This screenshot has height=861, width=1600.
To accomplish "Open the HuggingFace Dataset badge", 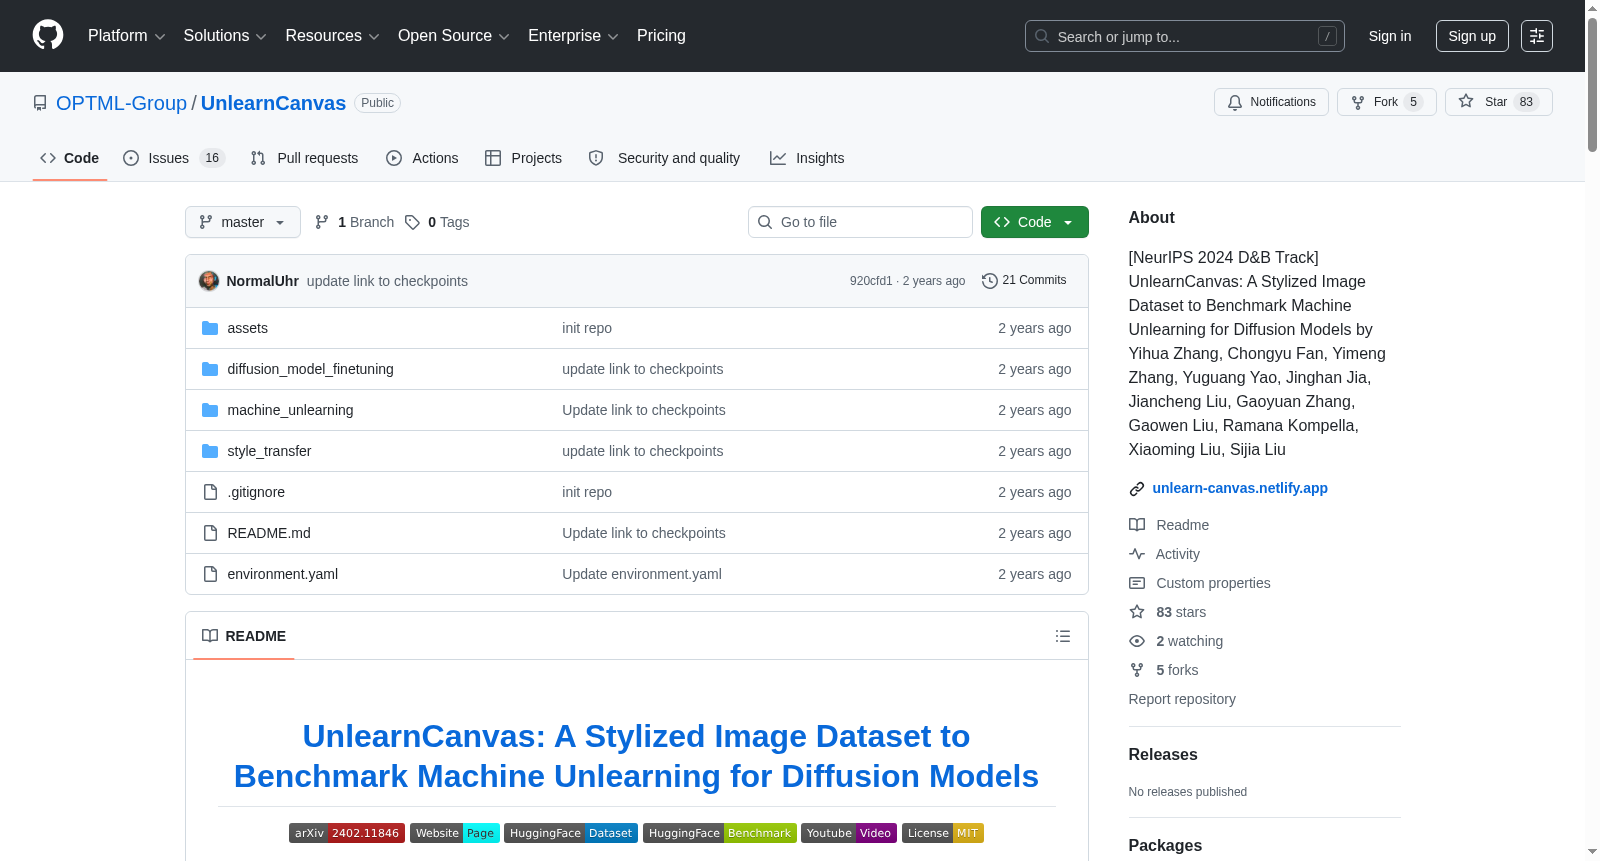I will point(571,833).
